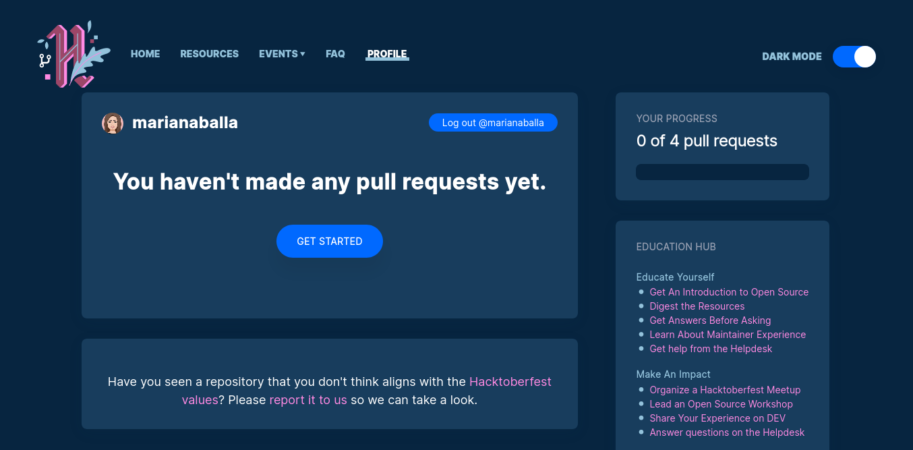The width and height of the screenshot is (913, 450).
Task: Click the pull request progress bar
Action: [722, 172]
